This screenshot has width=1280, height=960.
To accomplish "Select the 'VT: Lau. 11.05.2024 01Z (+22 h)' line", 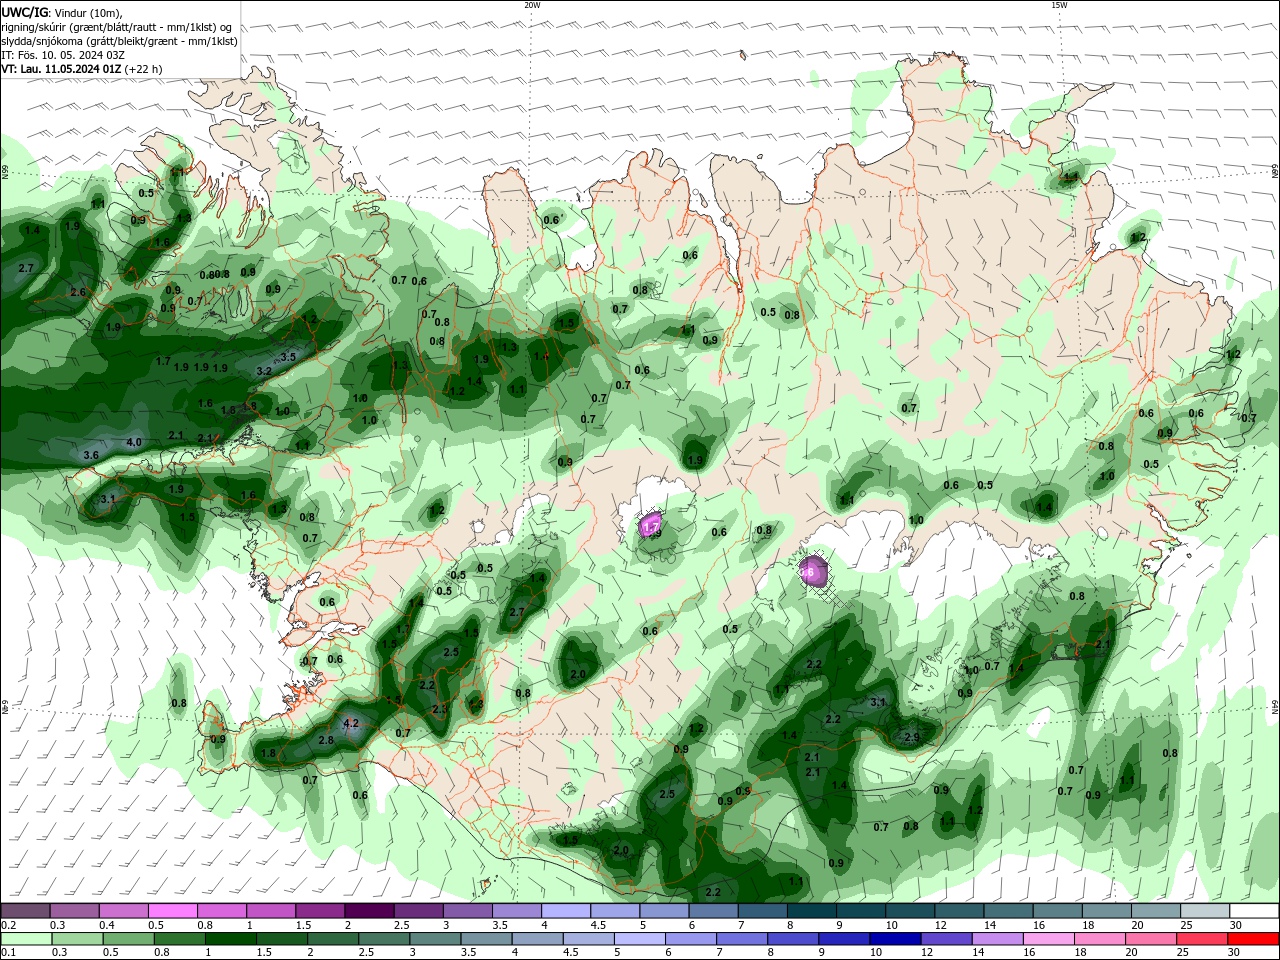I will [81, 69].
